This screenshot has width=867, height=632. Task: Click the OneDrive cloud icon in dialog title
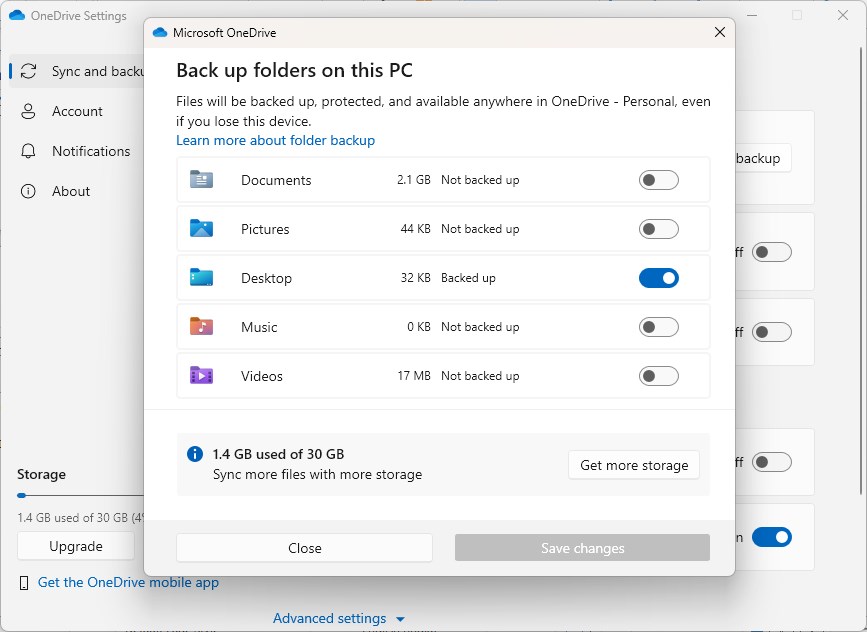click(x=160, y=33)
